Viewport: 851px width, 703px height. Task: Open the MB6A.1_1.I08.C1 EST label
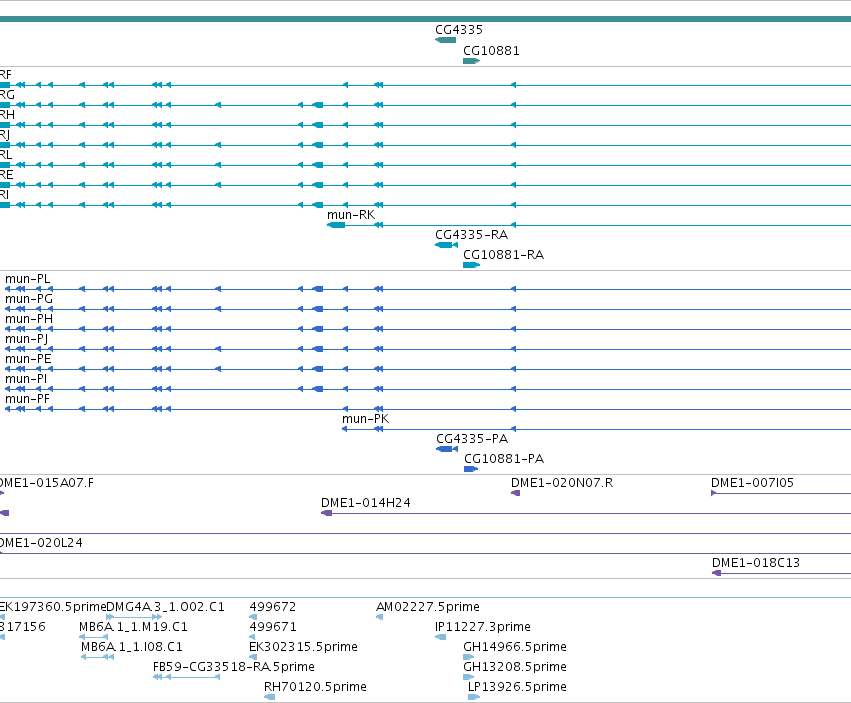click(x=132, y=647)
